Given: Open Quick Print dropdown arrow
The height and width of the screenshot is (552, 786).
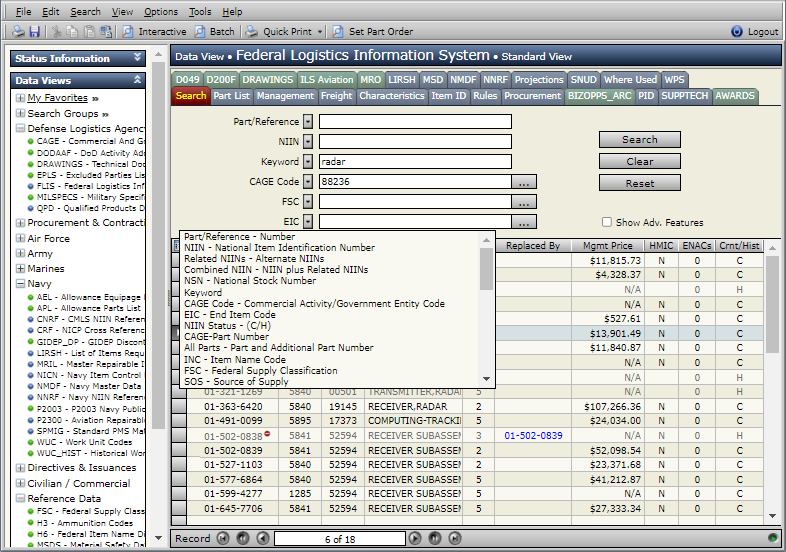Looking at the screenshot, I should tap(320, 32).
